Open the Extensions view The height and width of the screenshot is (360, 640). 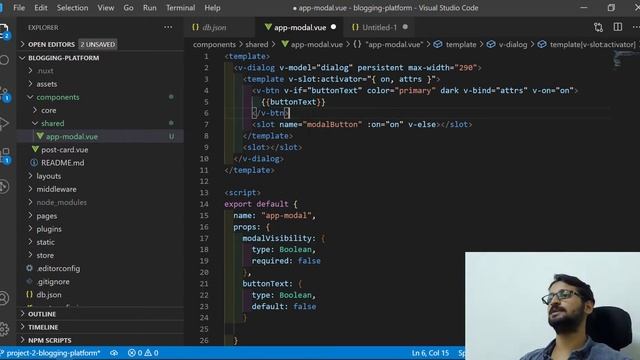[x=5, y=156]
